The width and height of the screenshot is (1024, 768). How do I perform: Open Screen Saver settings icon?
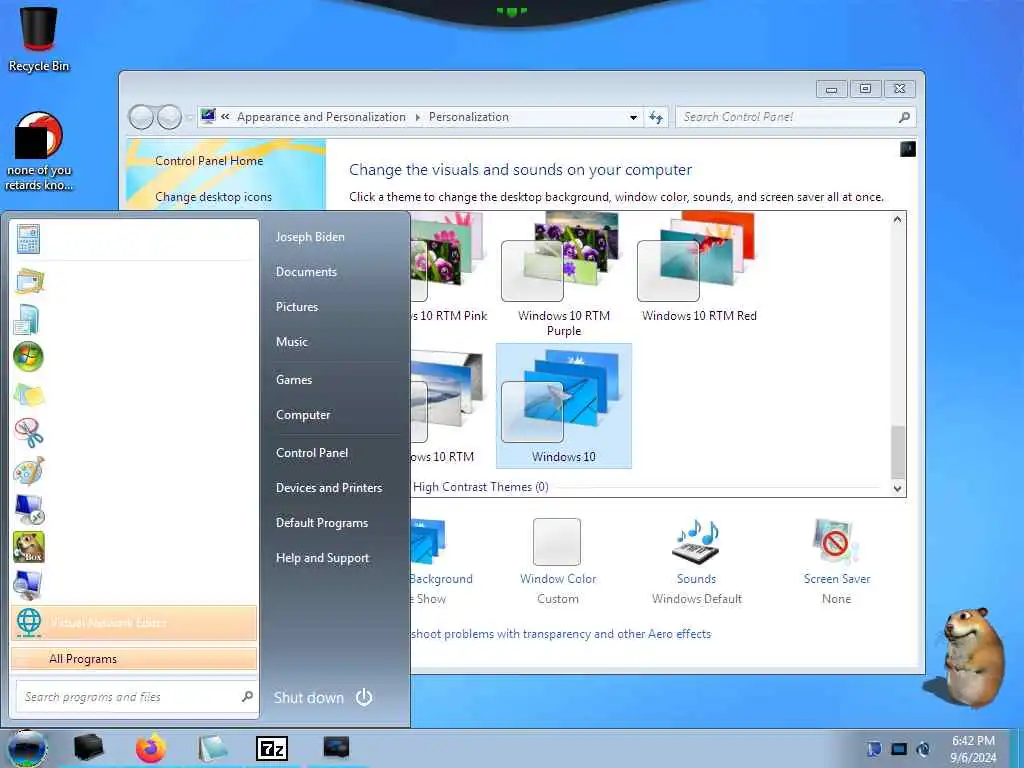(835, 541)
